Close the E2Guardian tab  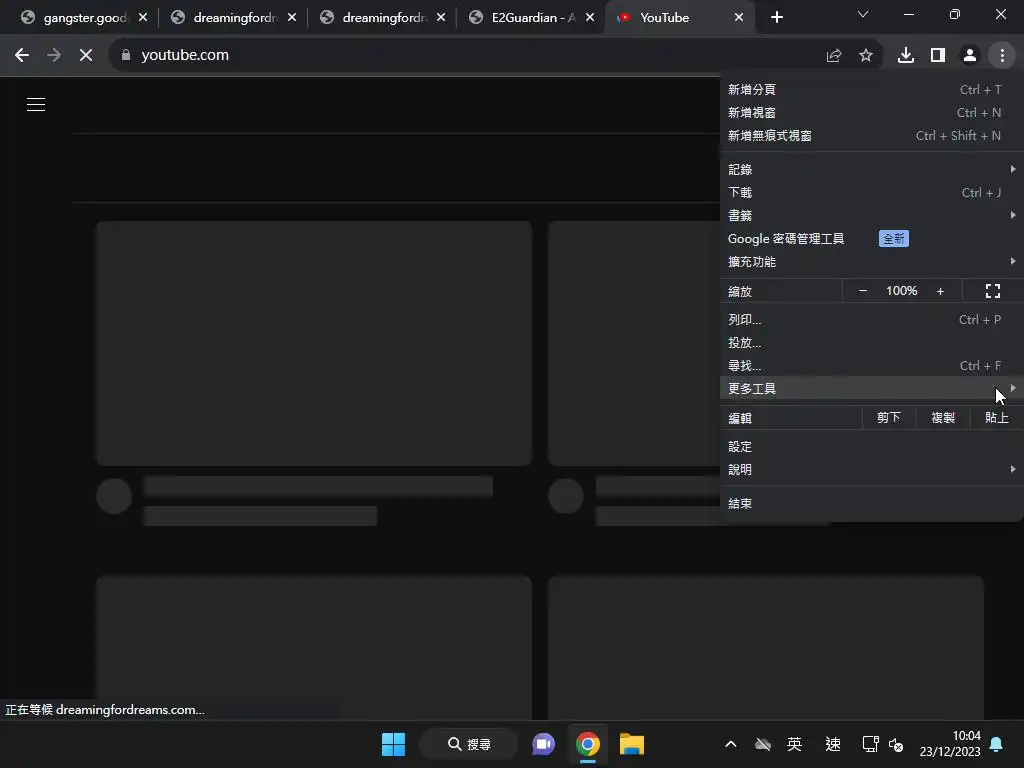590,18
